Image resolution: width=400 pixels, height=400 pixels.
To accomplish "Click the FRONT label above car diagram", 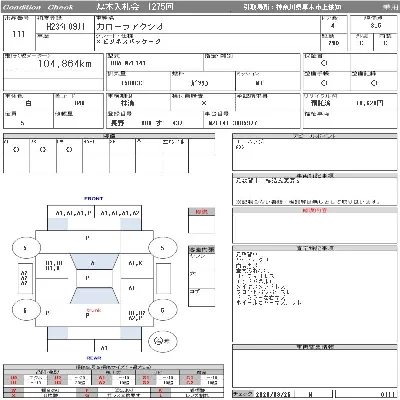I will tap(94, 199).
